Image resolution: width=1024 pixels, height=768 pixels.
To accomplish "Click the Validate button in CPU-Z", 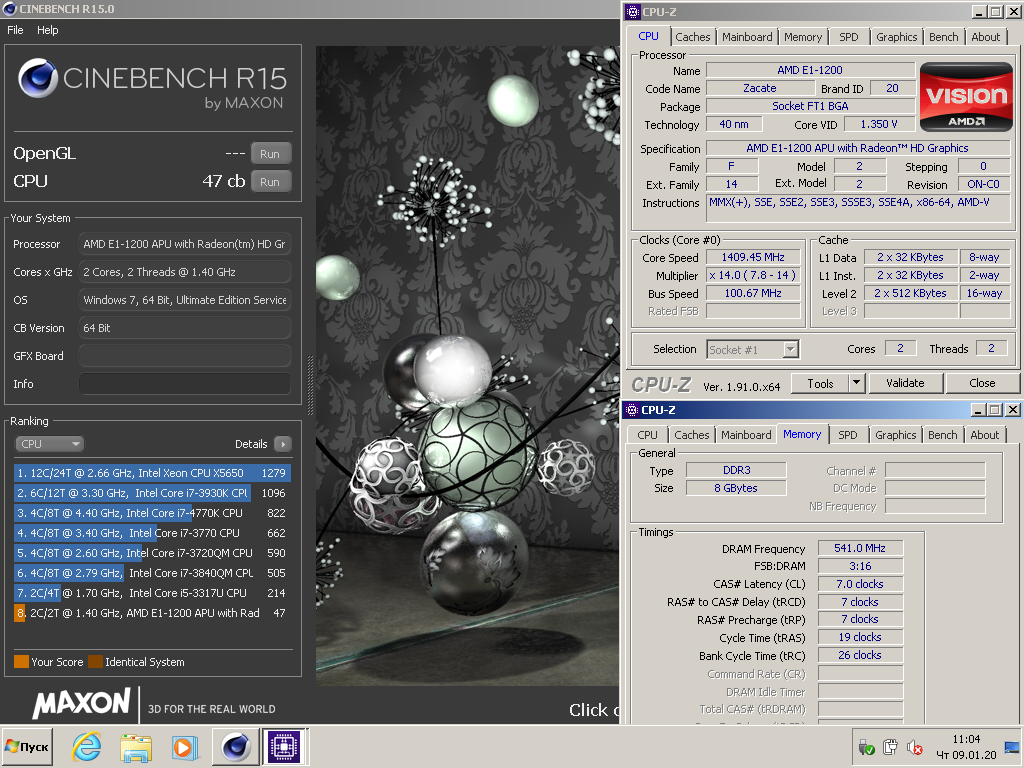I will click(x=905, y=383).
